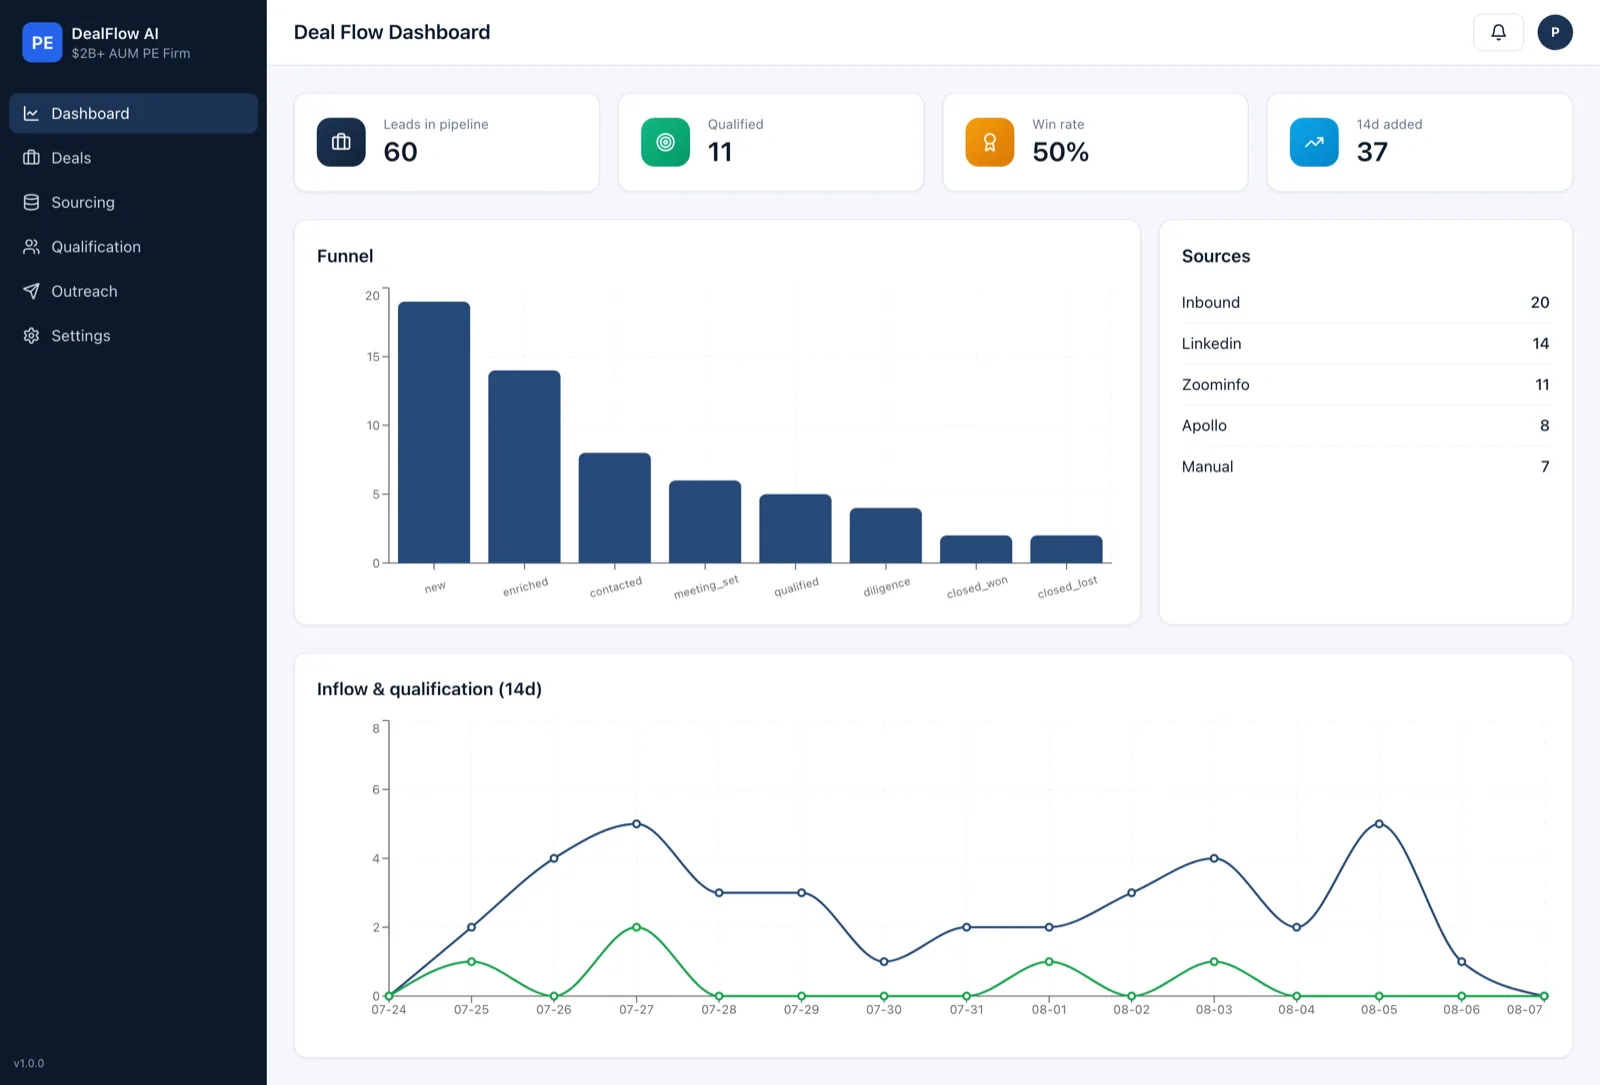Open the Qualification section

click(133, 247)
